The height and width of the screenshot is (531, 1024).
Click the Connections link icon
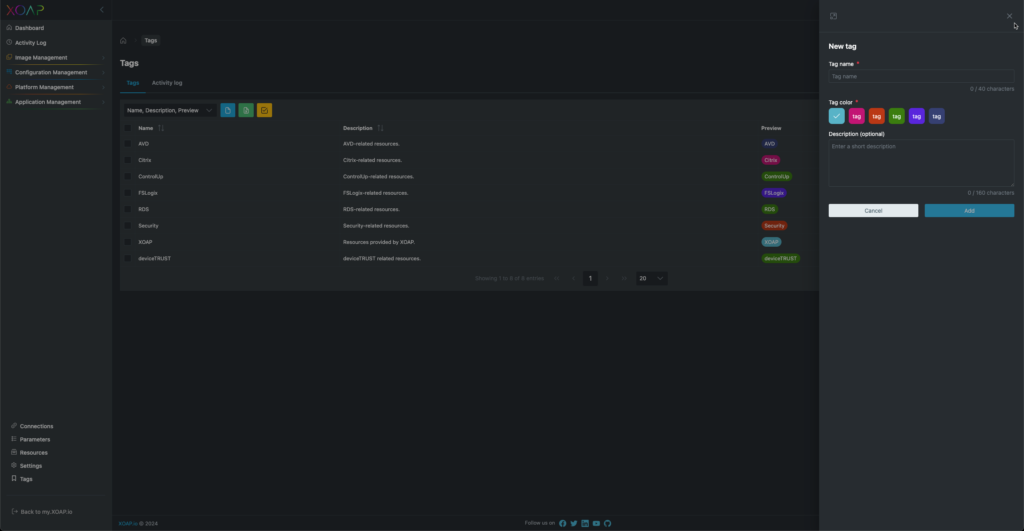pyautogui.click(x=14, y=426)
